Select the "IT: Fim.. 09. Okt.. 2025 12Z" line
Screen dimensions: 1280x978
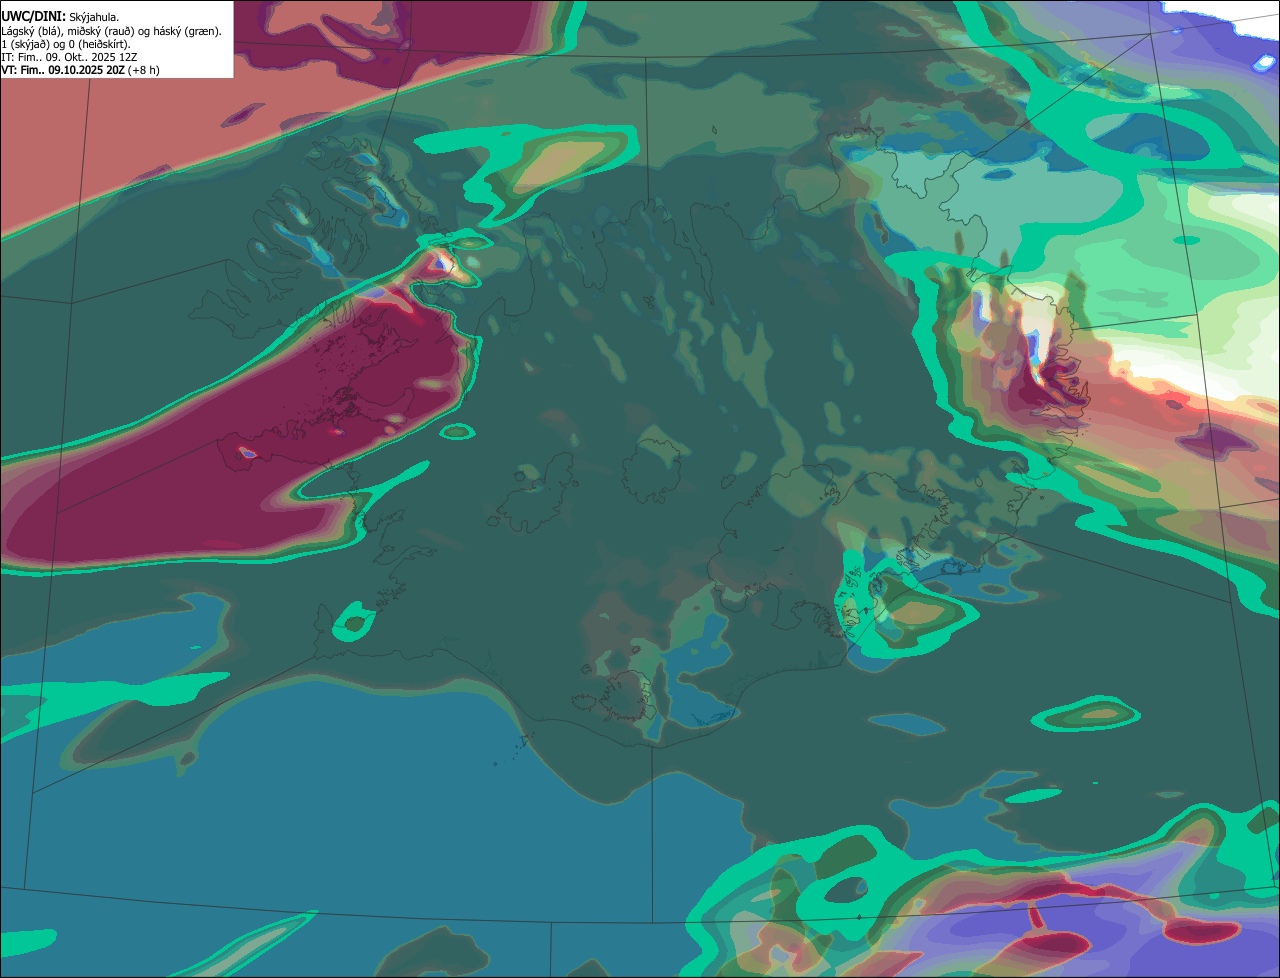pyautogui.click(x=69, y=57)
